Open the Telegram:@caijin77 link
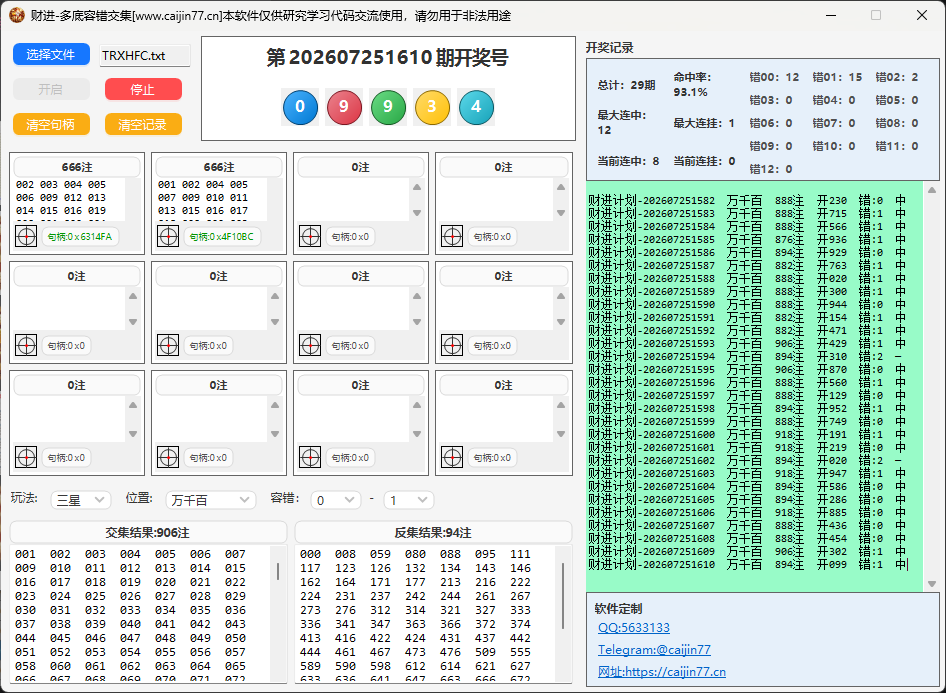 tap(654, 650)
